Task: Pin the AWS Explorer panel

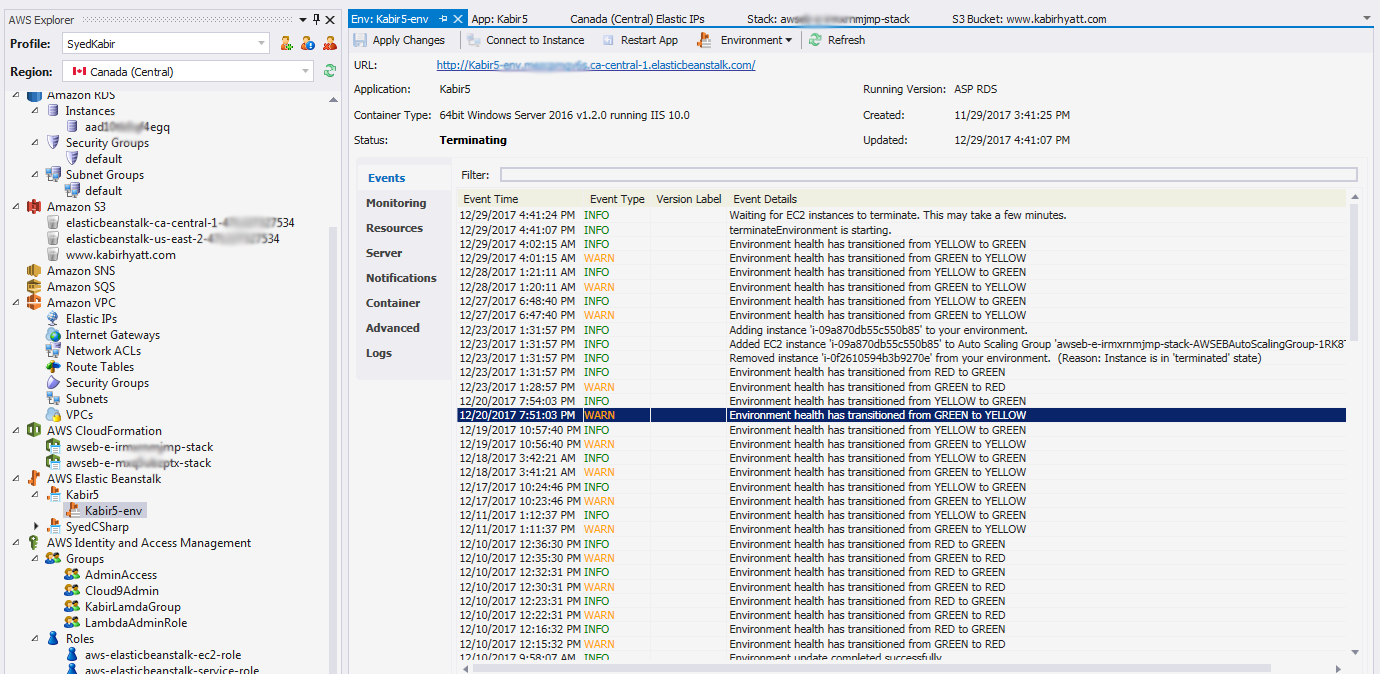Action: pyautogui.click(x=317, y=19)
